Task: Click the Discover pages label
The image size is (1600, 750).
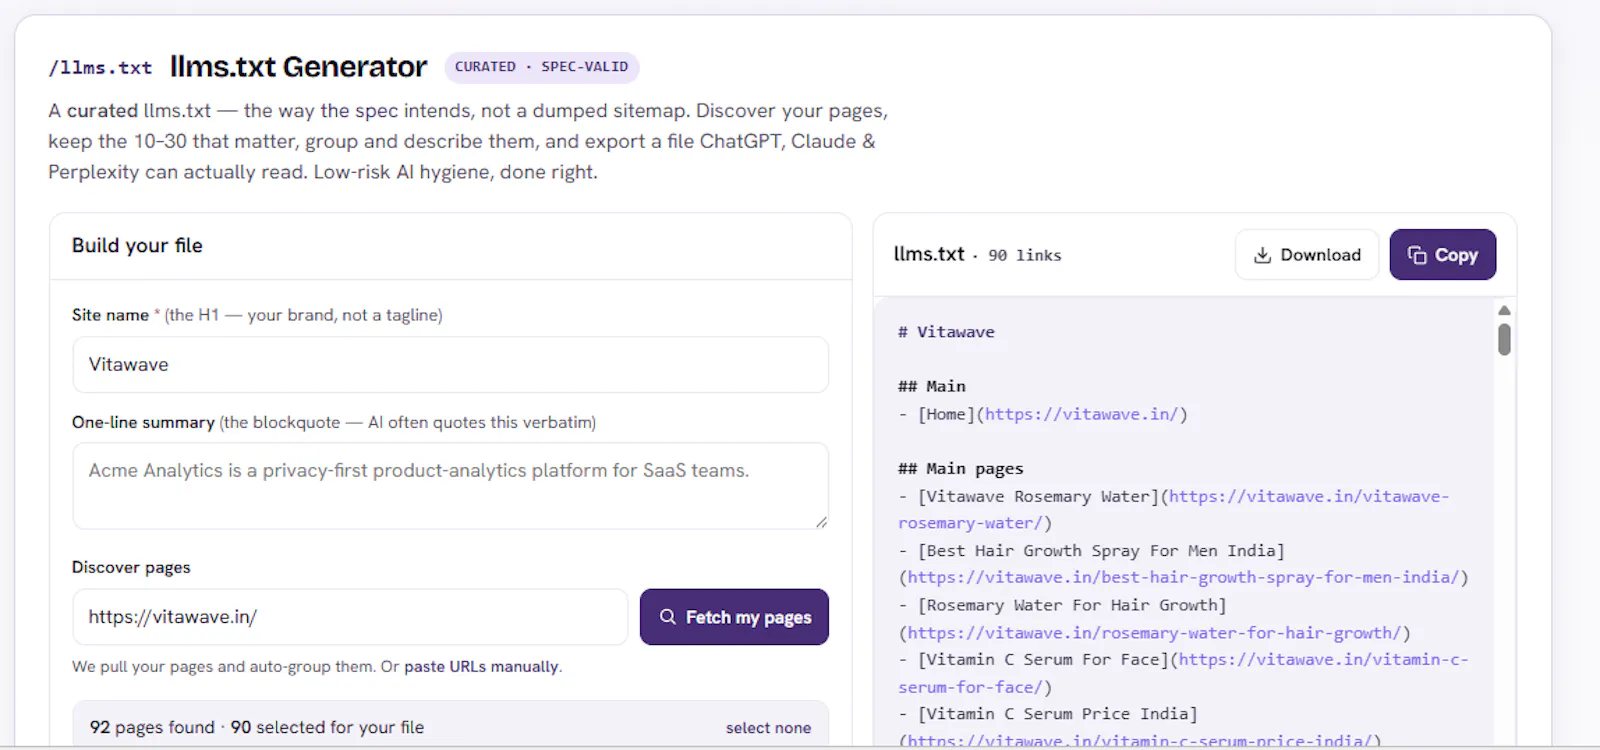Action: [x=131, y=568]
